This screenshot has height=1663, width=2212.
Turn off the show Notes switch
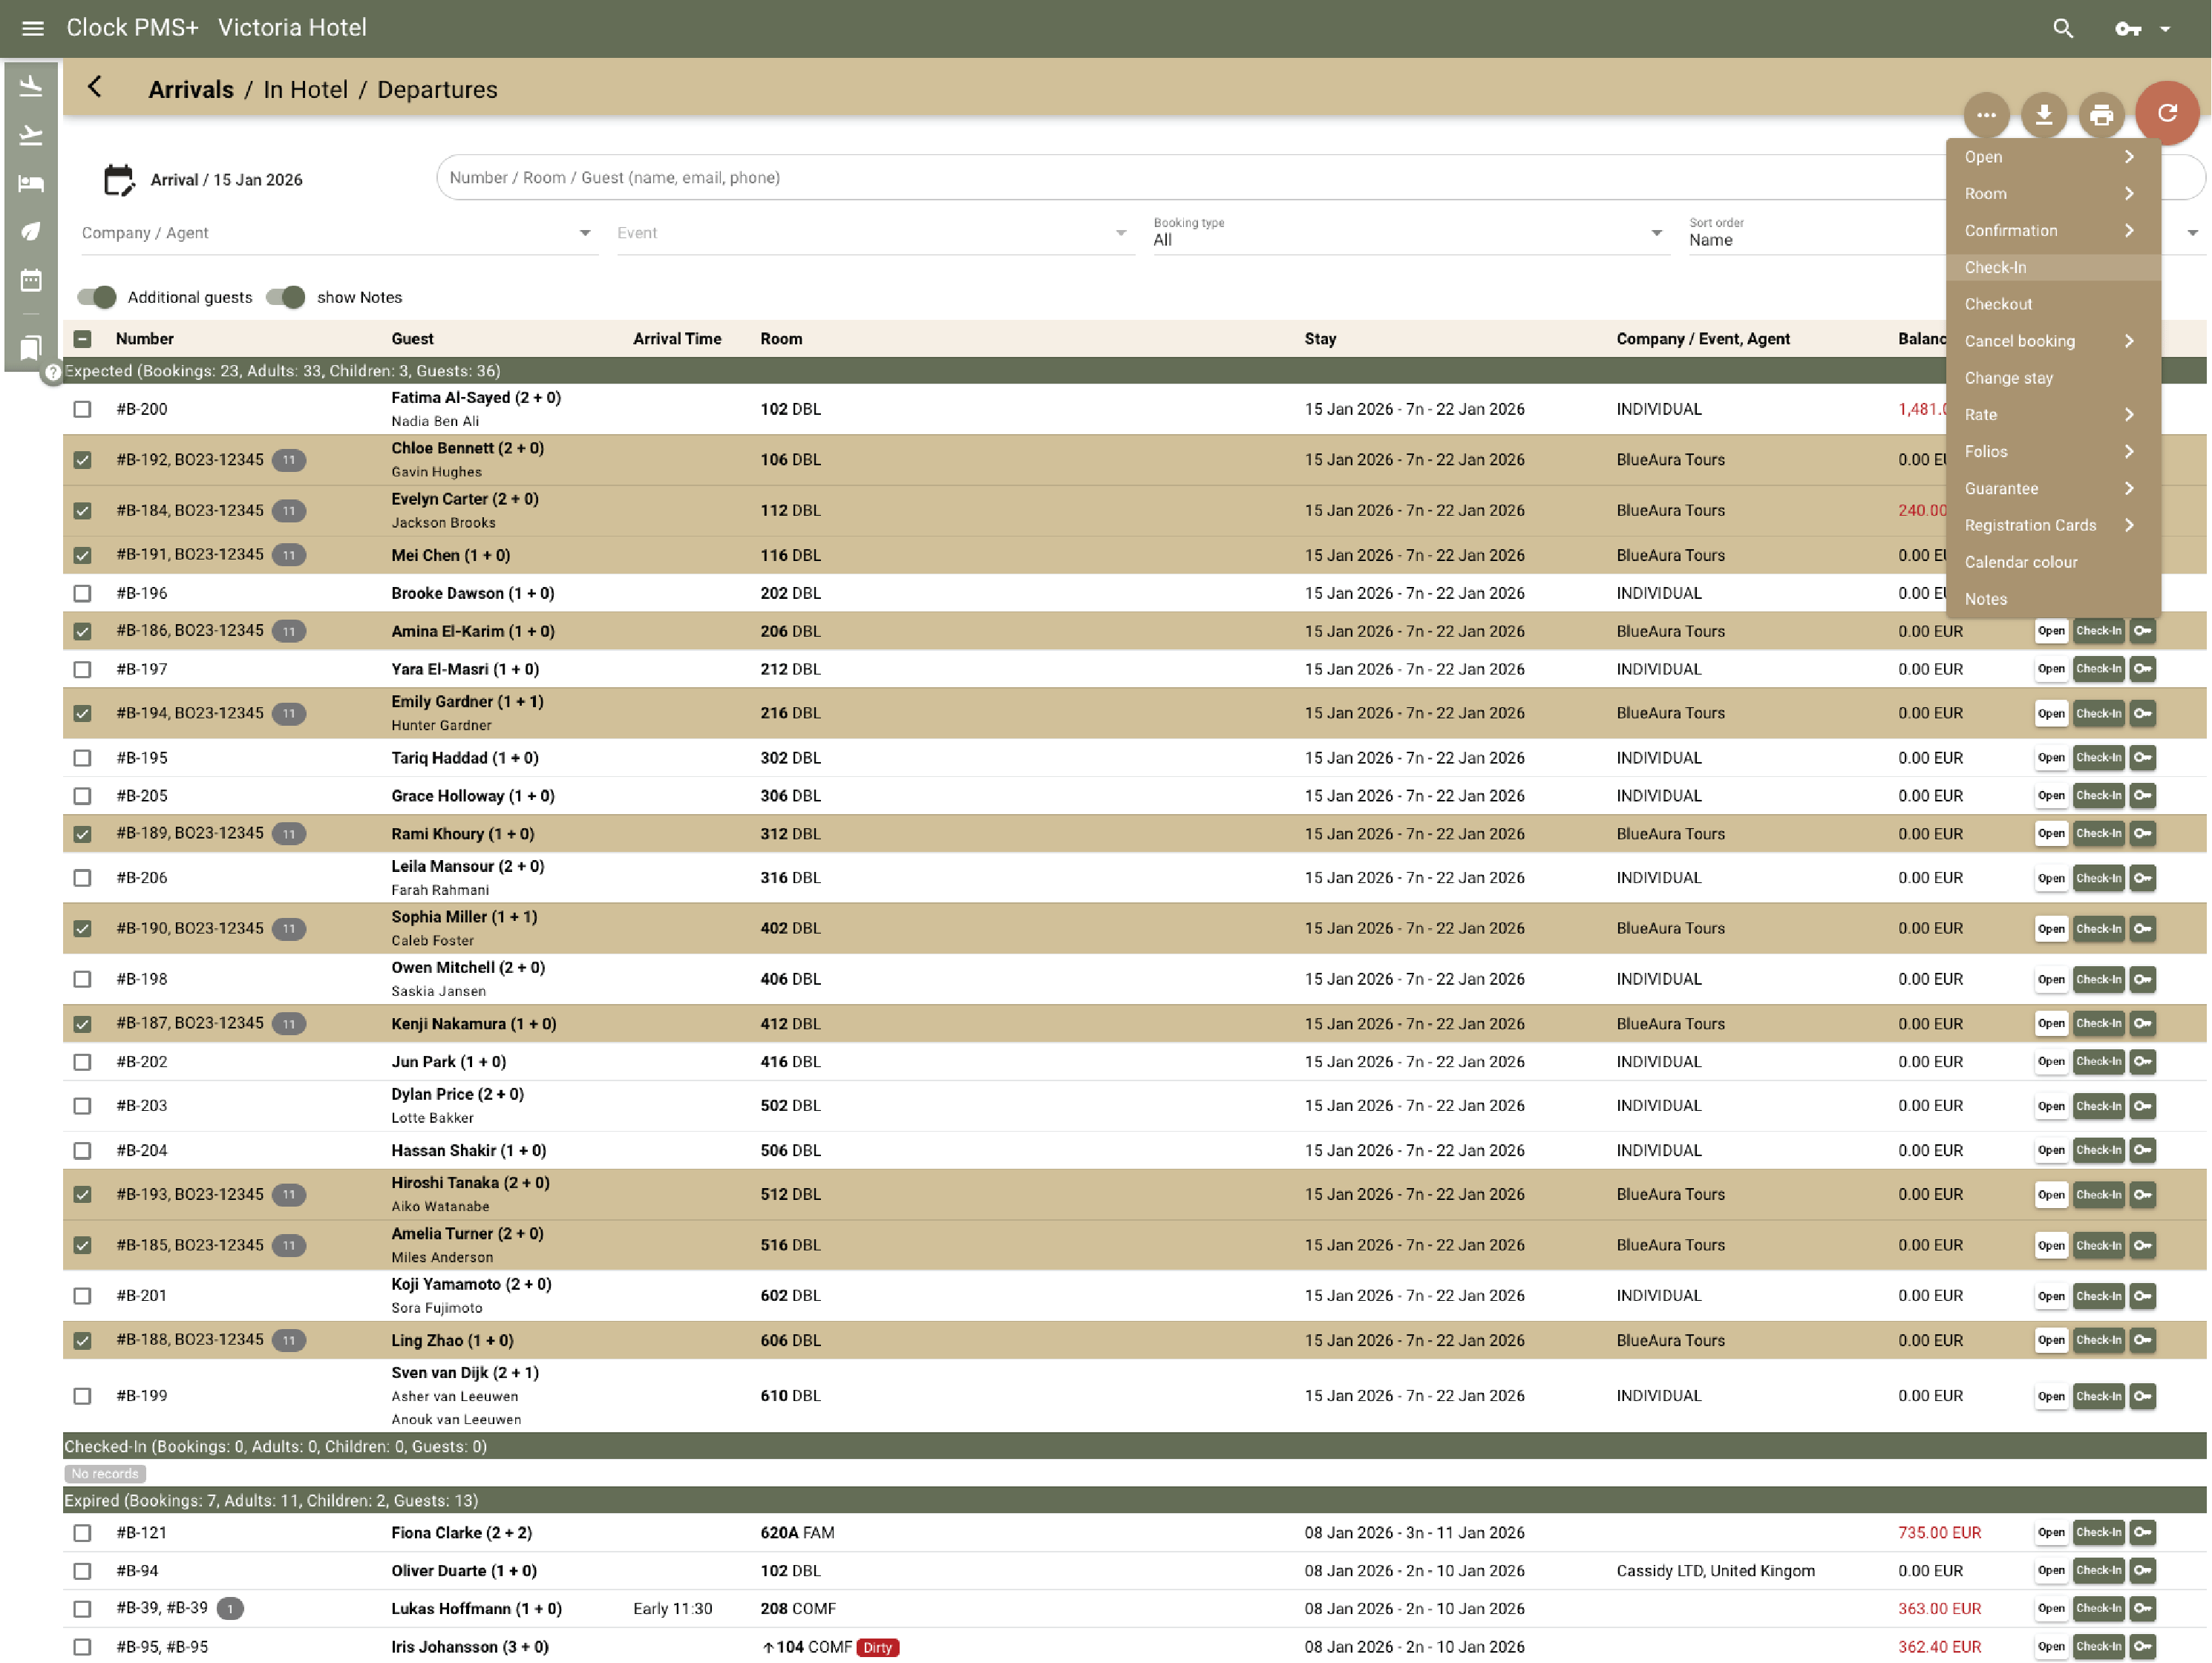click(286, 297)
